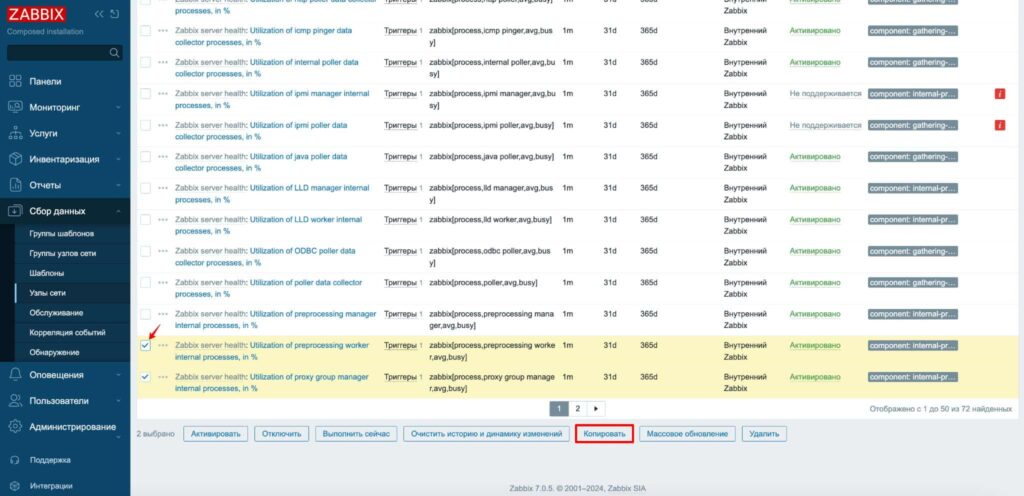
Task: Open three-dot menu for internal poller item
Action: (x=163, y=62)
